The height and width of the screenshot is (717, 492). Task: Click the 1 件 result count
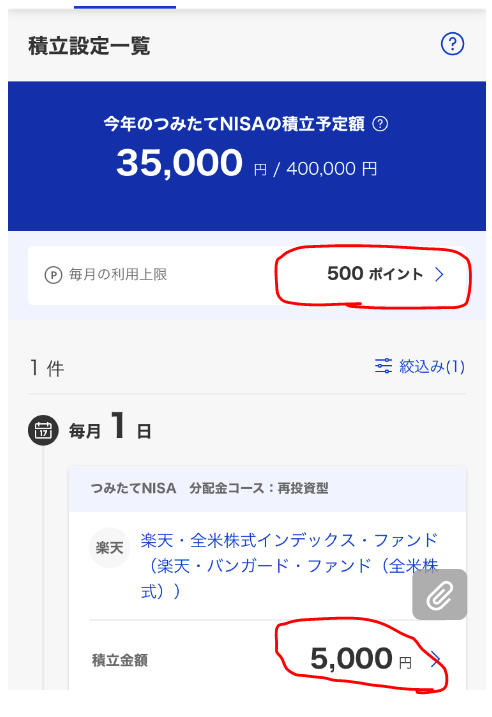47,368
